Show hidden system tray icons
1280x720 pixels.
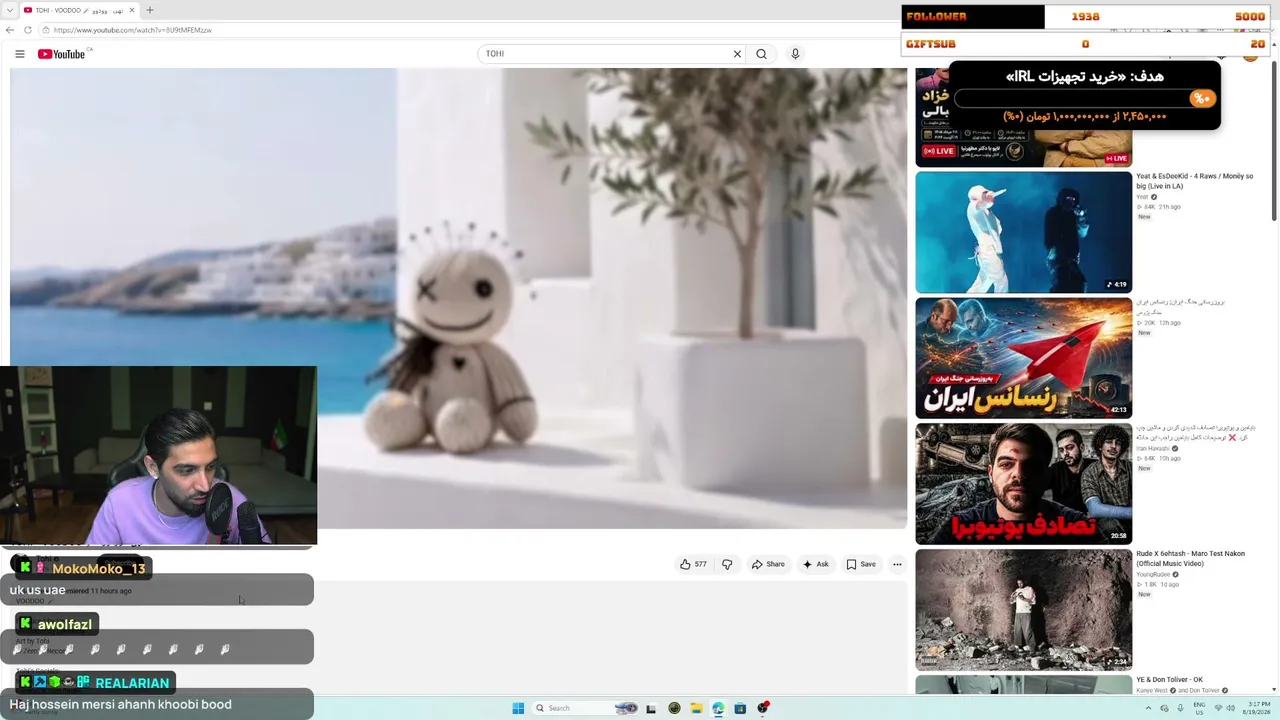(1148, 708)
